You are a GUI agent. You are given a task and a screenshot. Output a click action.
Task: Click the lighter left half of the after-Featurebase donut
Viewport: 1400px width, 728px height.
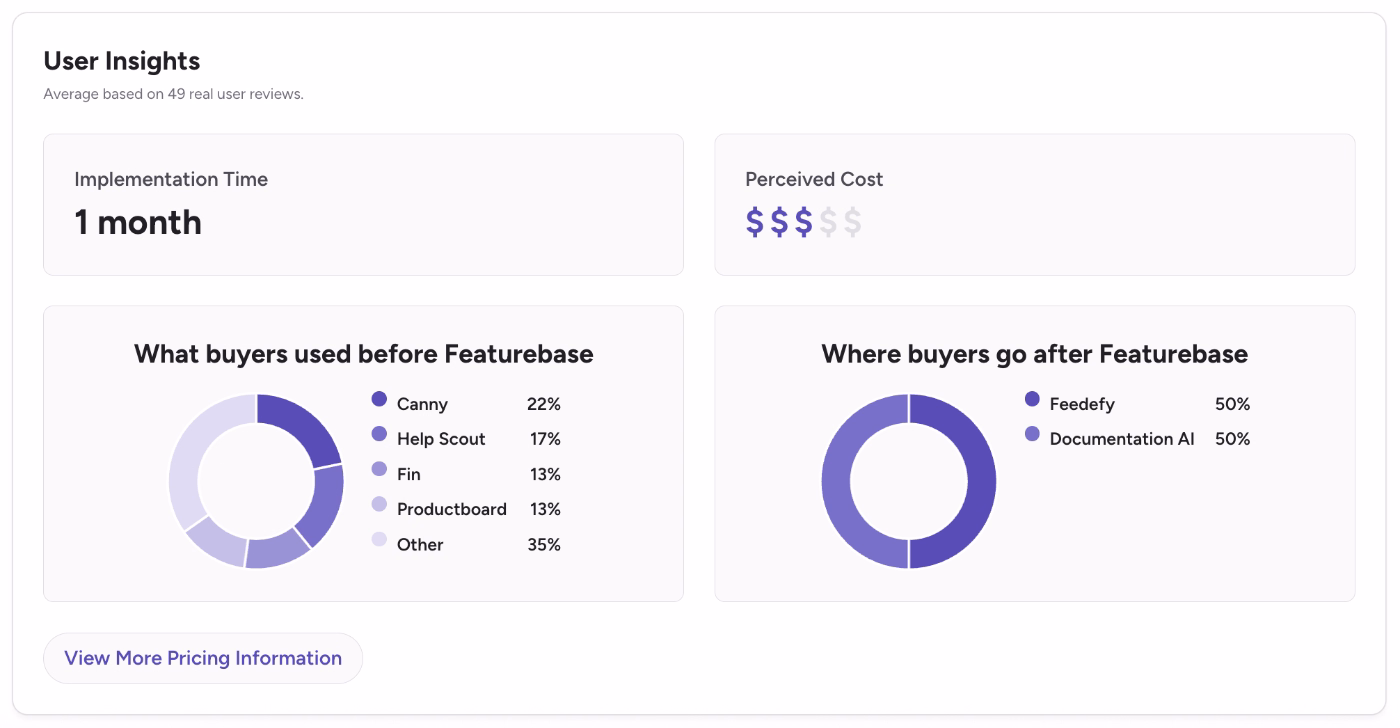pos(836,481)
